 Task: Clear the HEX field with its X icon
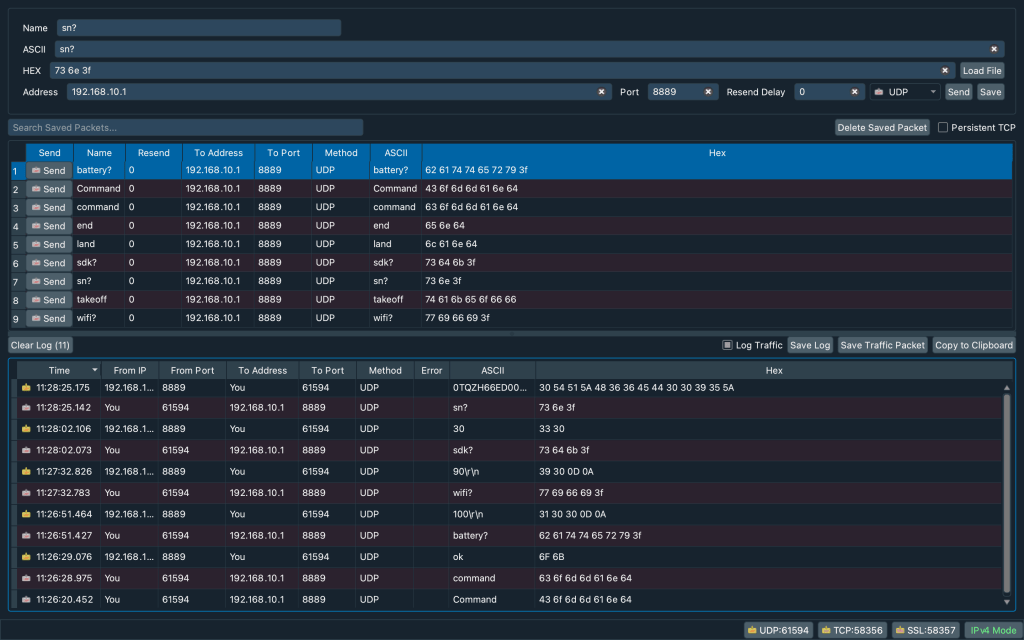coord(945,71)
